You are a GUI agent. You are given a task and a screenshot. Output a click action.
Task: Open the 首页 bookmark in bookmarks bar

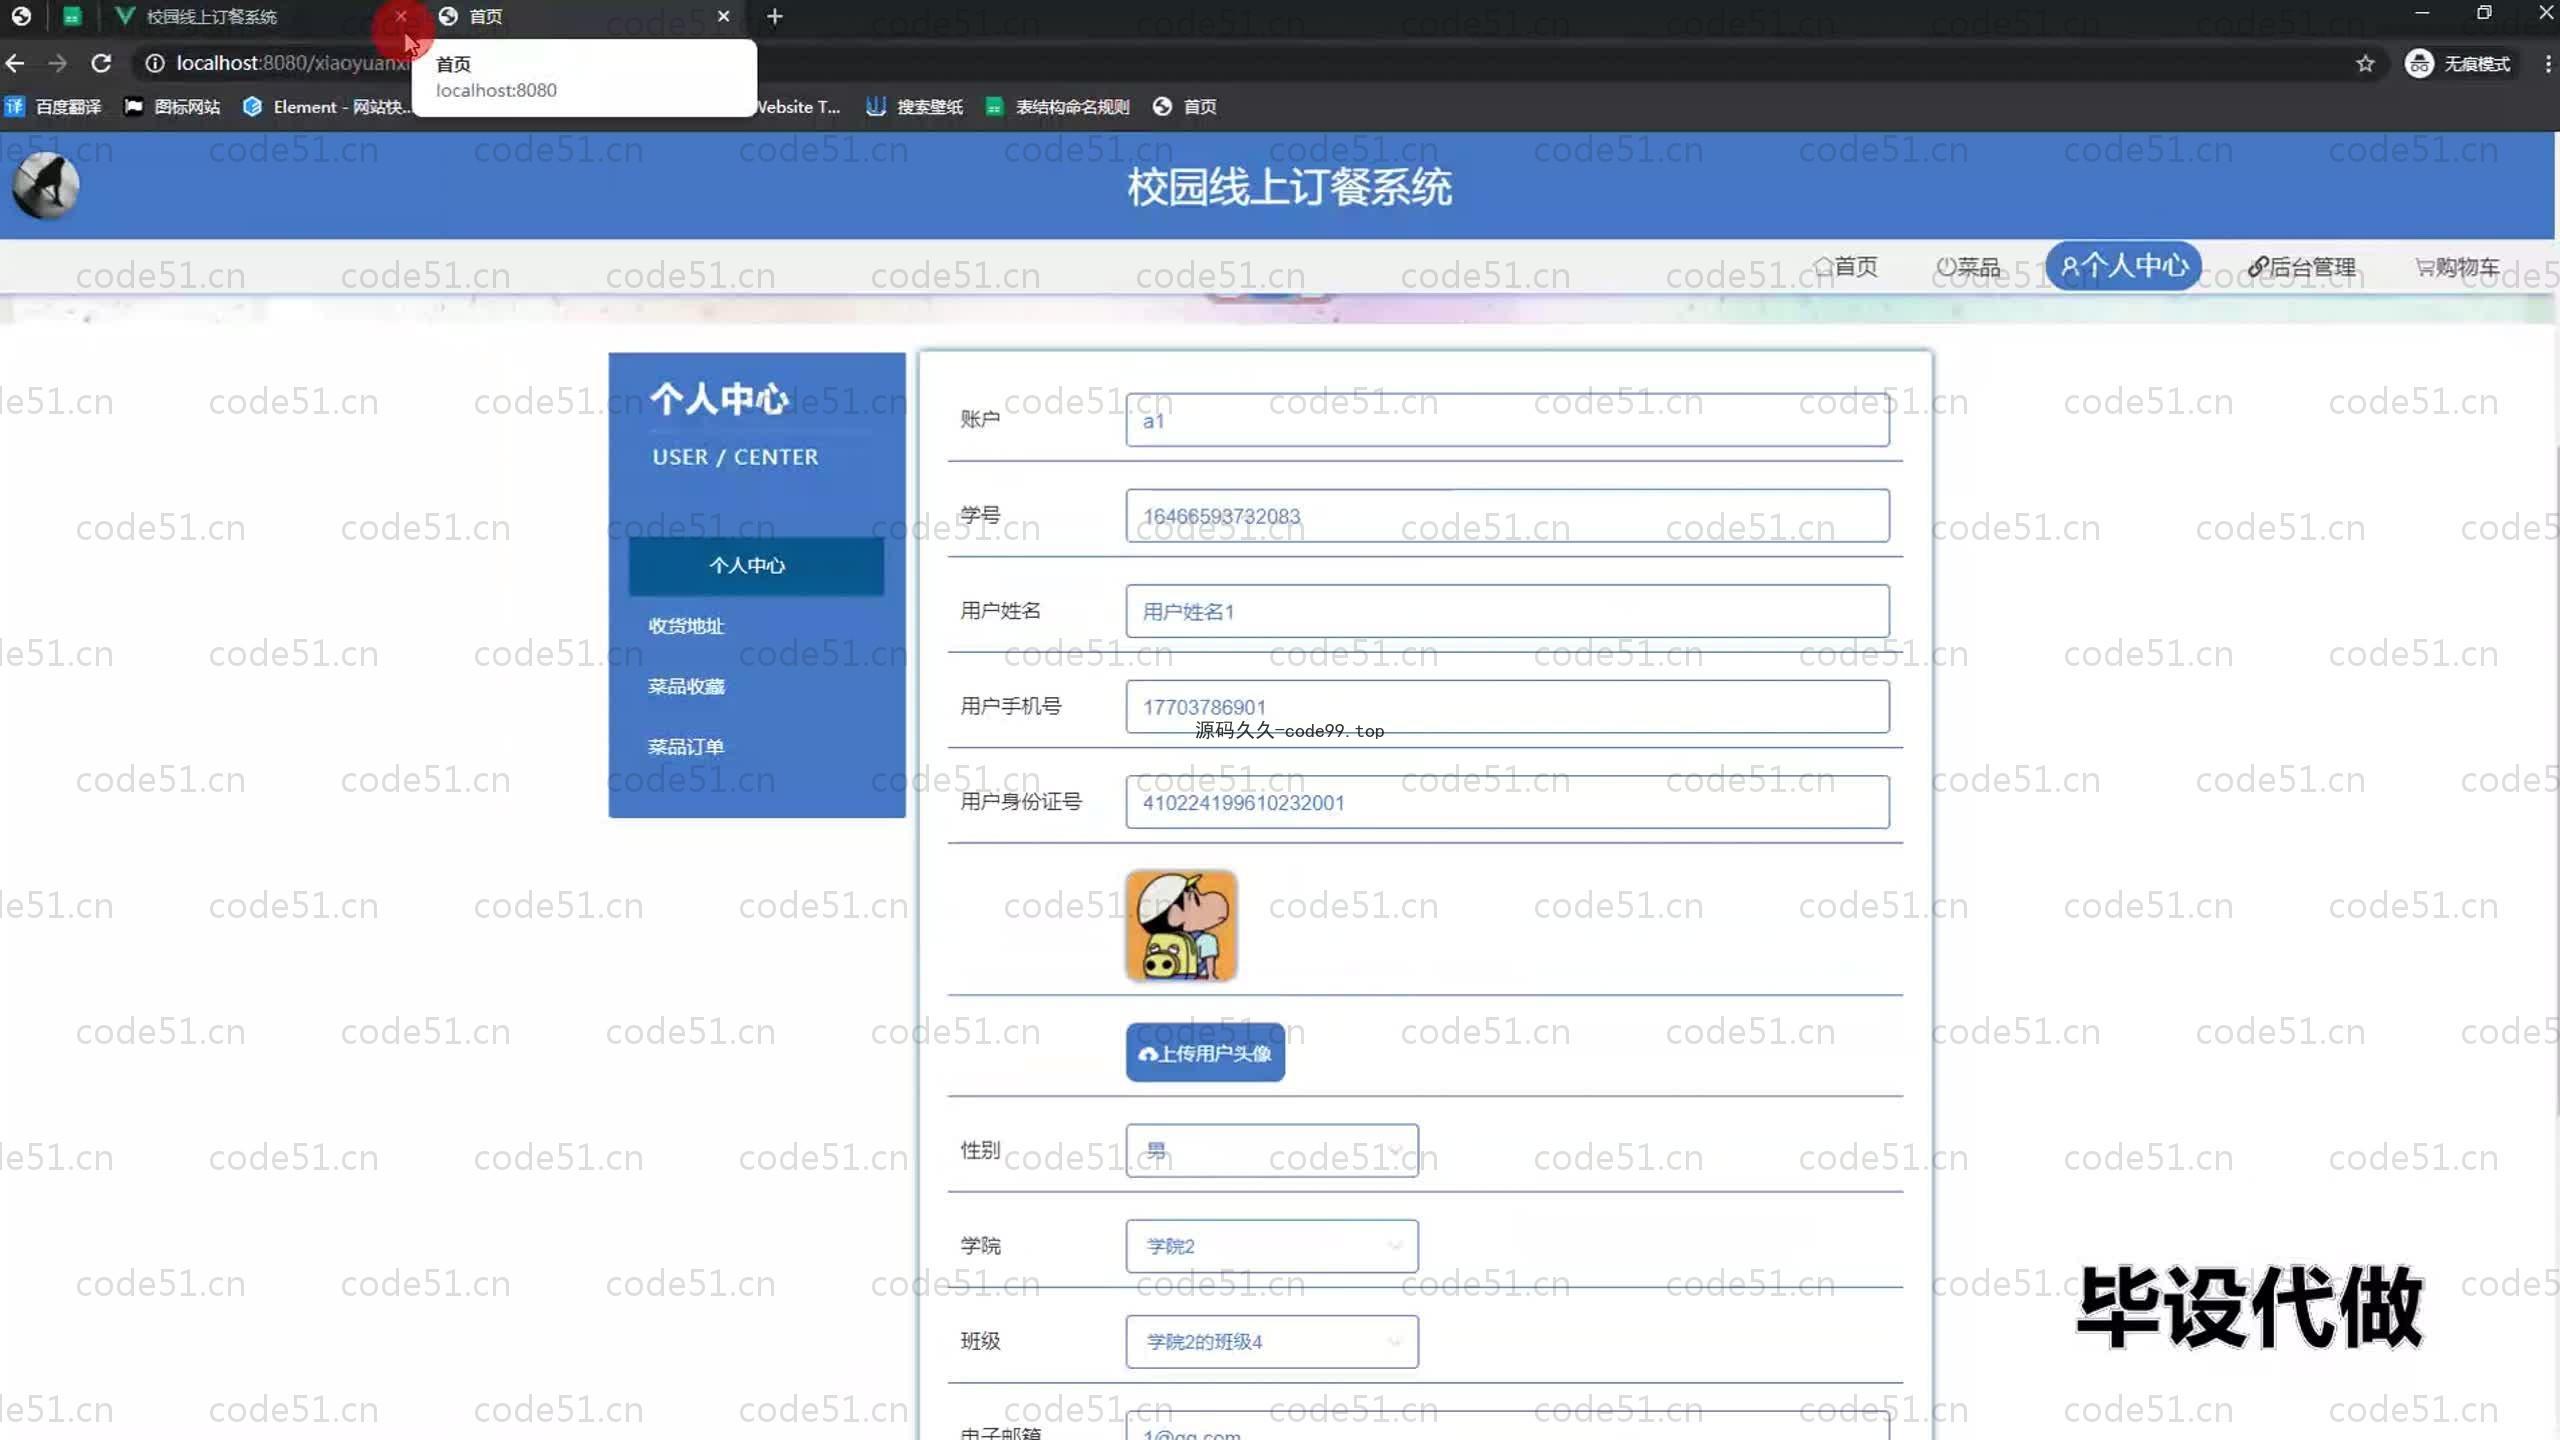pyautogui.click(x=1185, y=107)
